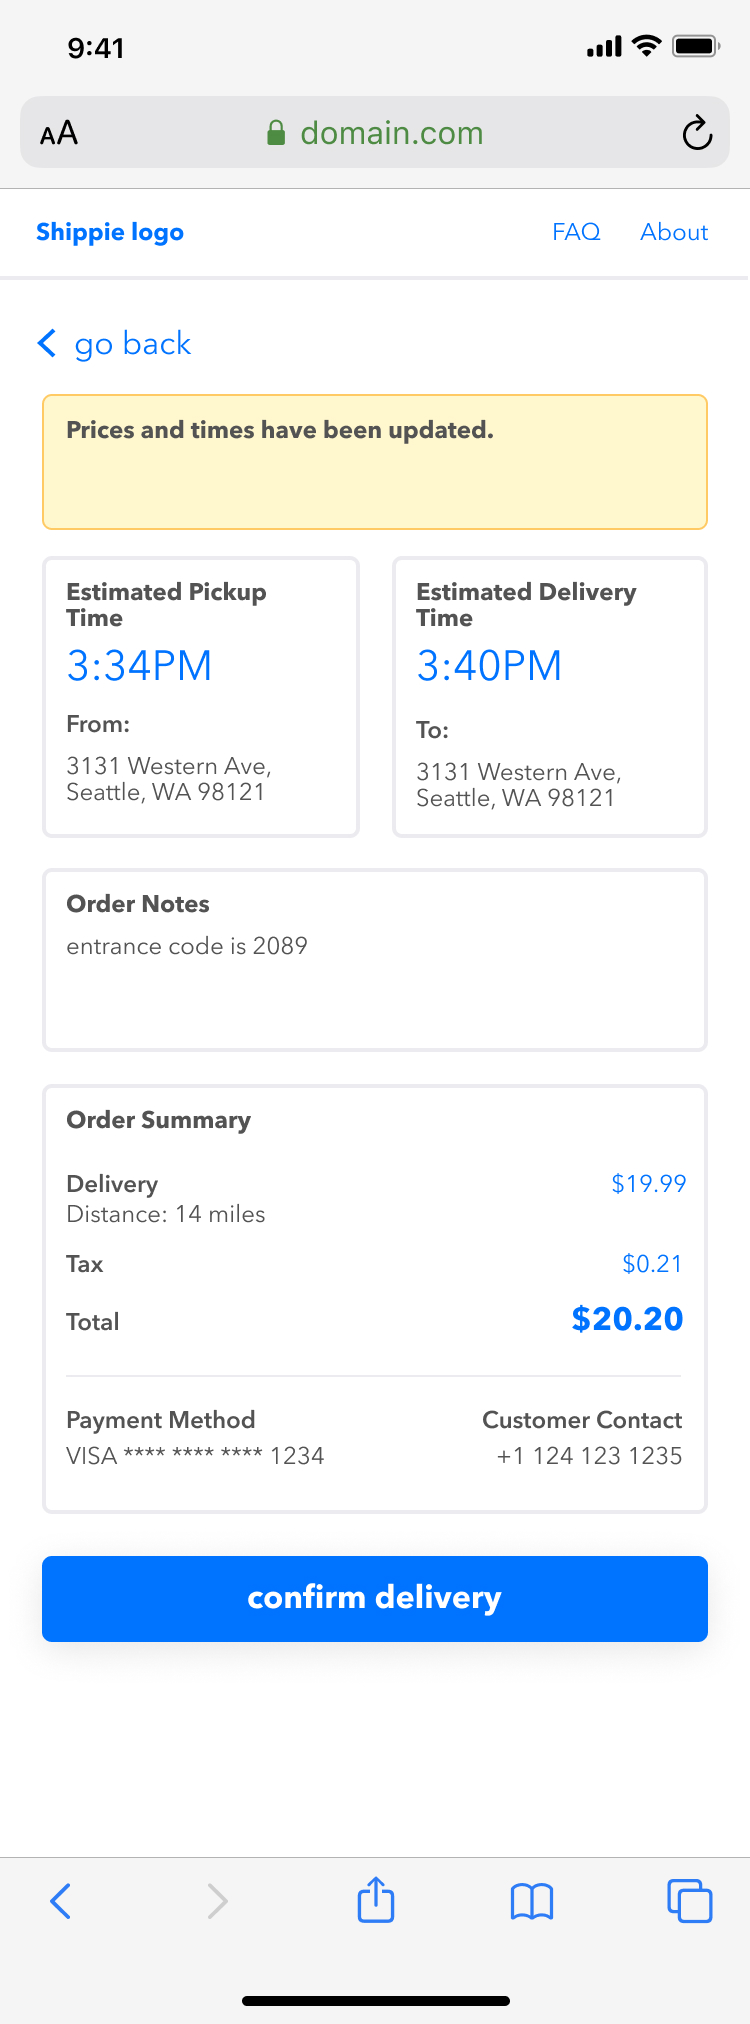Tap the customer contact phone number
Image resolution: width=750 pixels, height=2024 pixels.
coord(589,1456)
